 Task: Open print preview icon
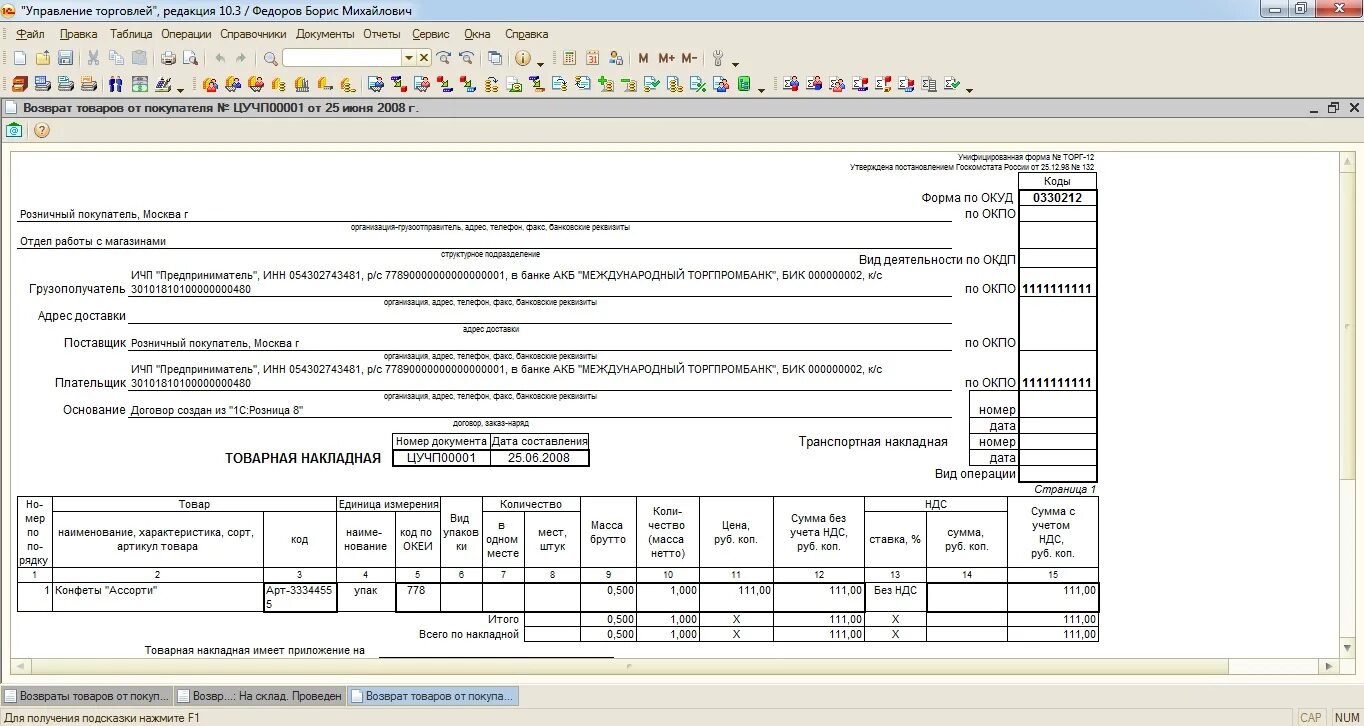coord(190,59)
